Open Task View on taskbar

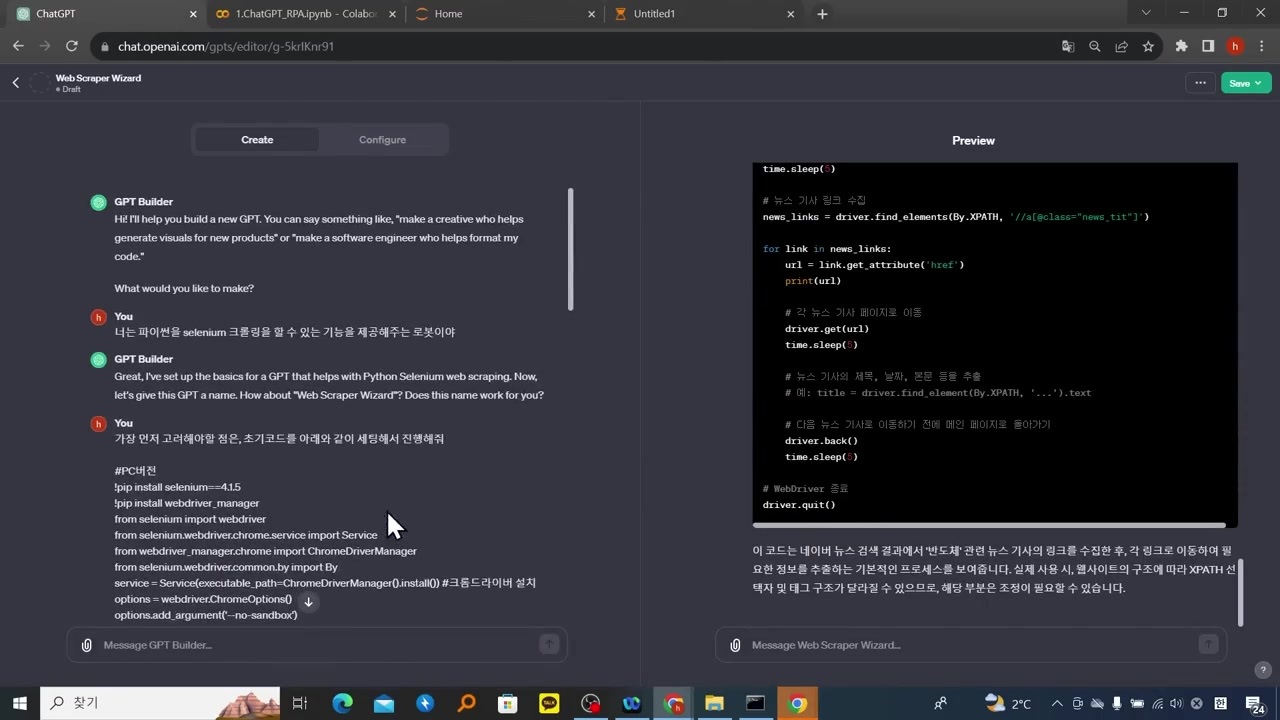tap(299, 703)
